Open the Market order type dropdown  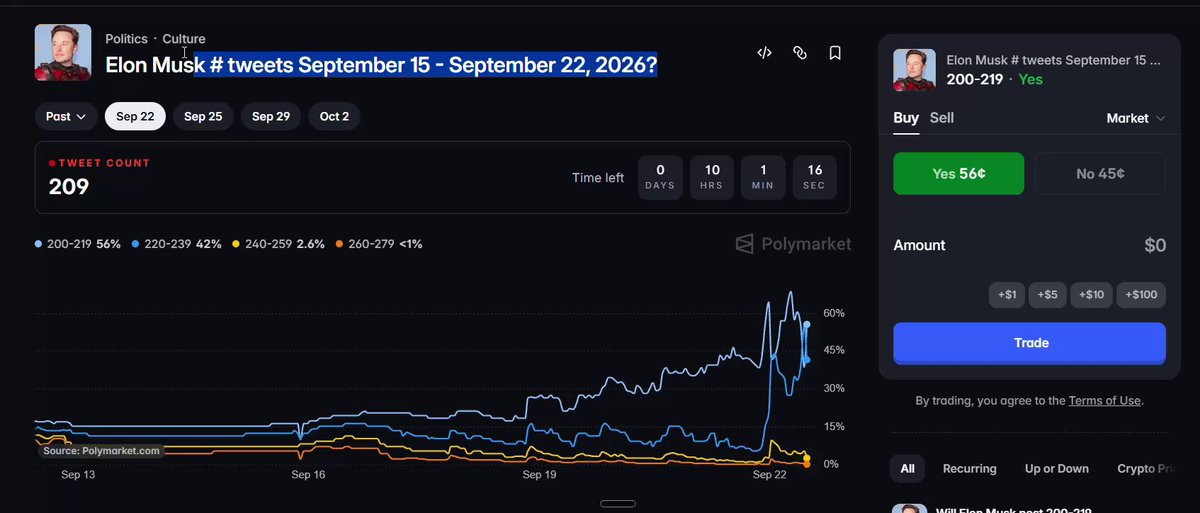pyautogui.click(x=1136, y=118)
